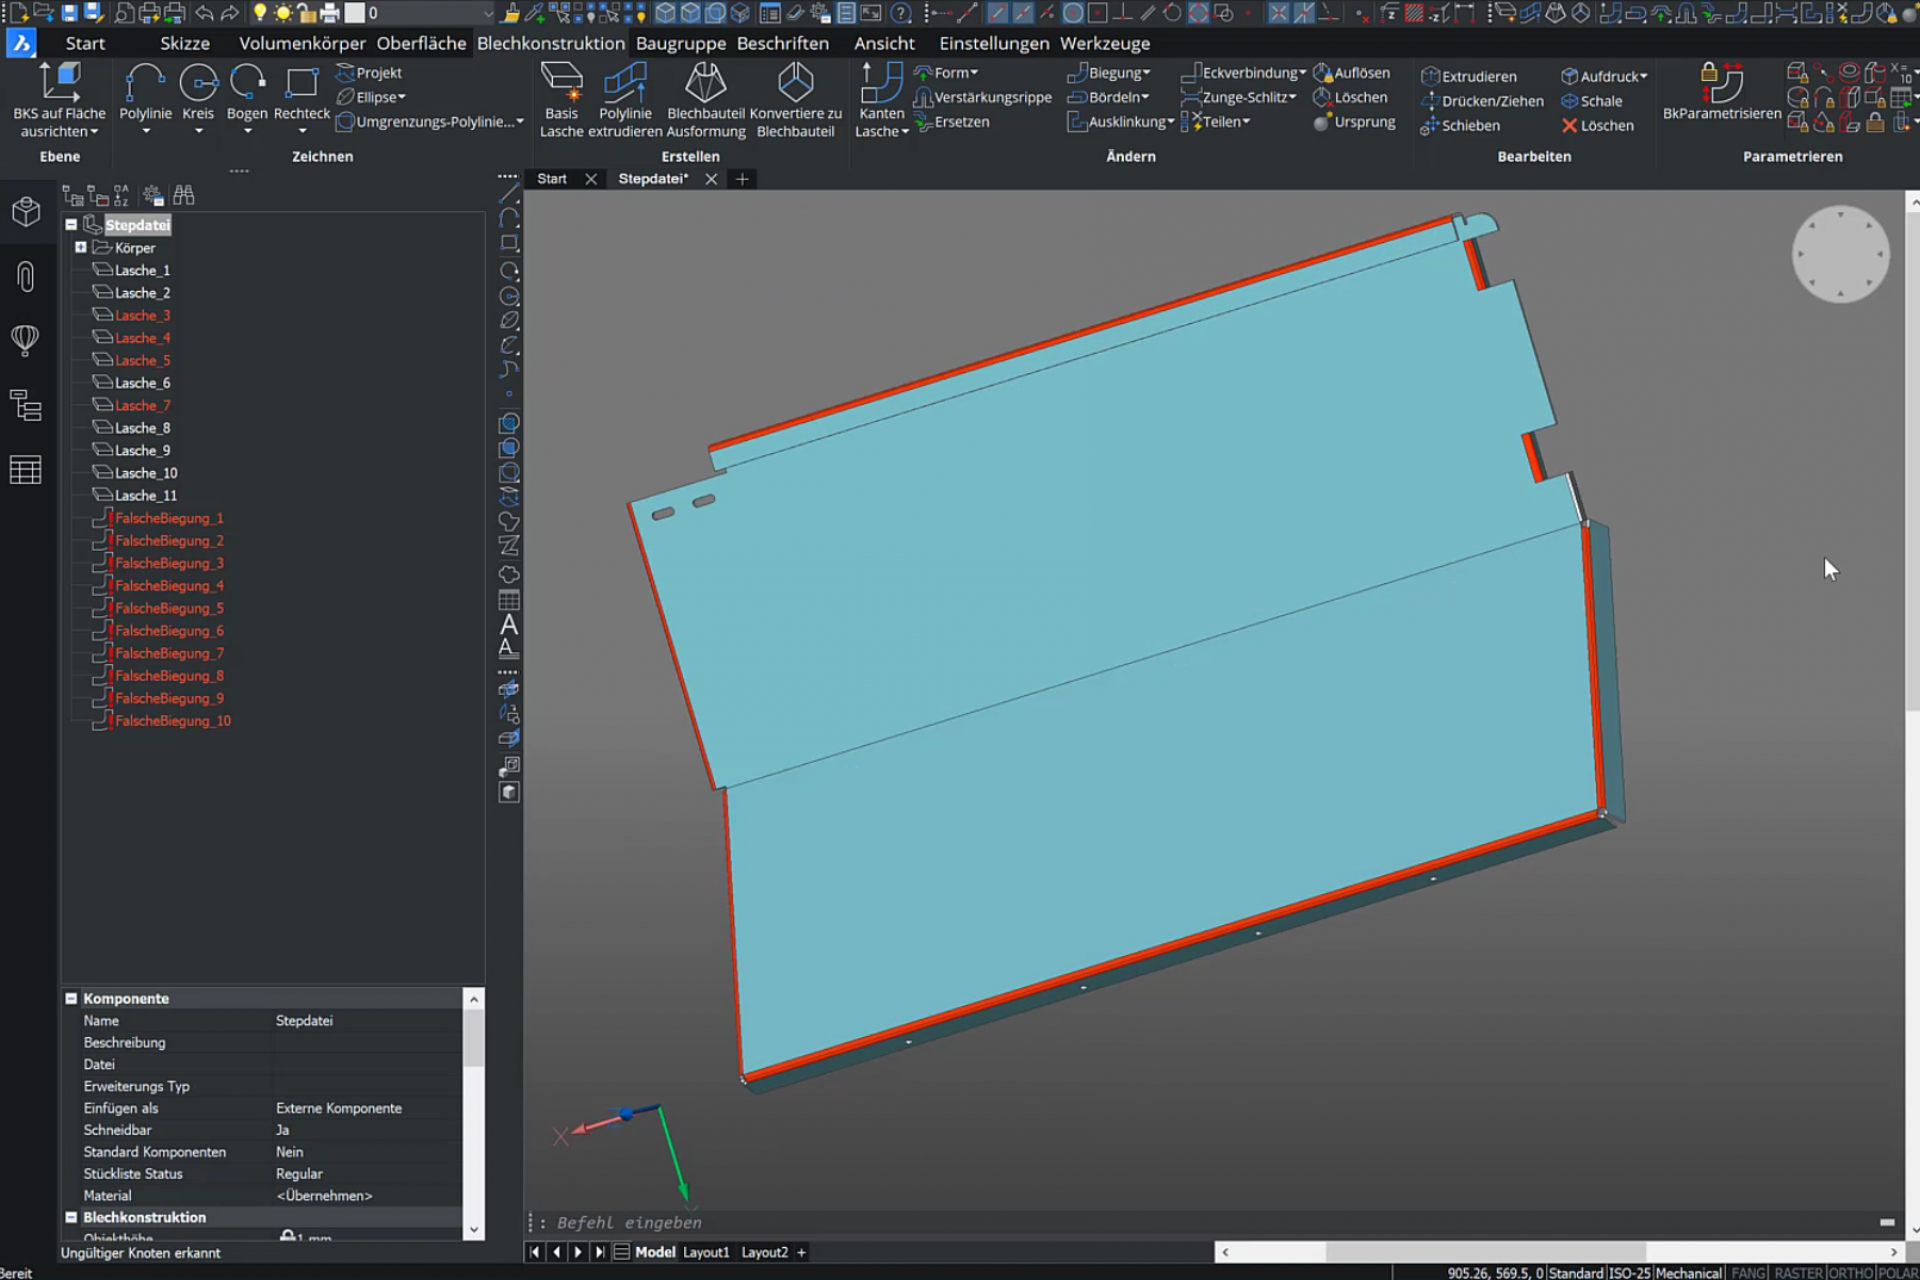Screen dimensions: 1920x1280
Task: Open the paperclip attachments panel icon
Action: [26, 276]
